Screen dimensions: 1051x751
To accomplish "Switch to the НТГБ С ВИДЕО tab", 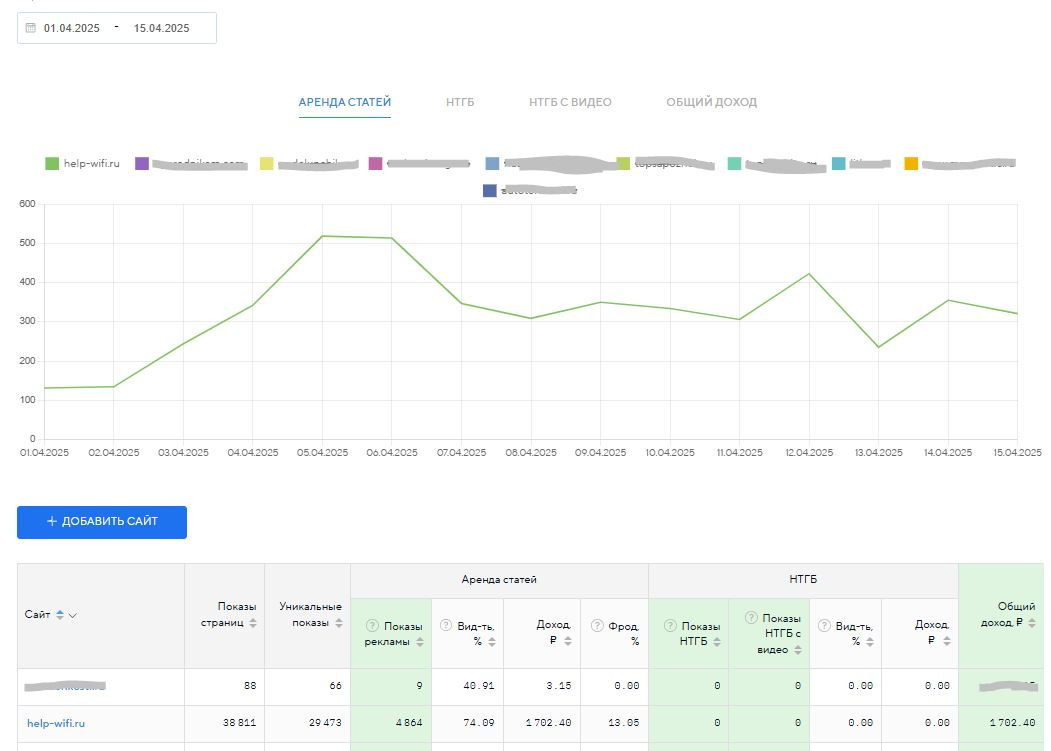I will (570, 102).
